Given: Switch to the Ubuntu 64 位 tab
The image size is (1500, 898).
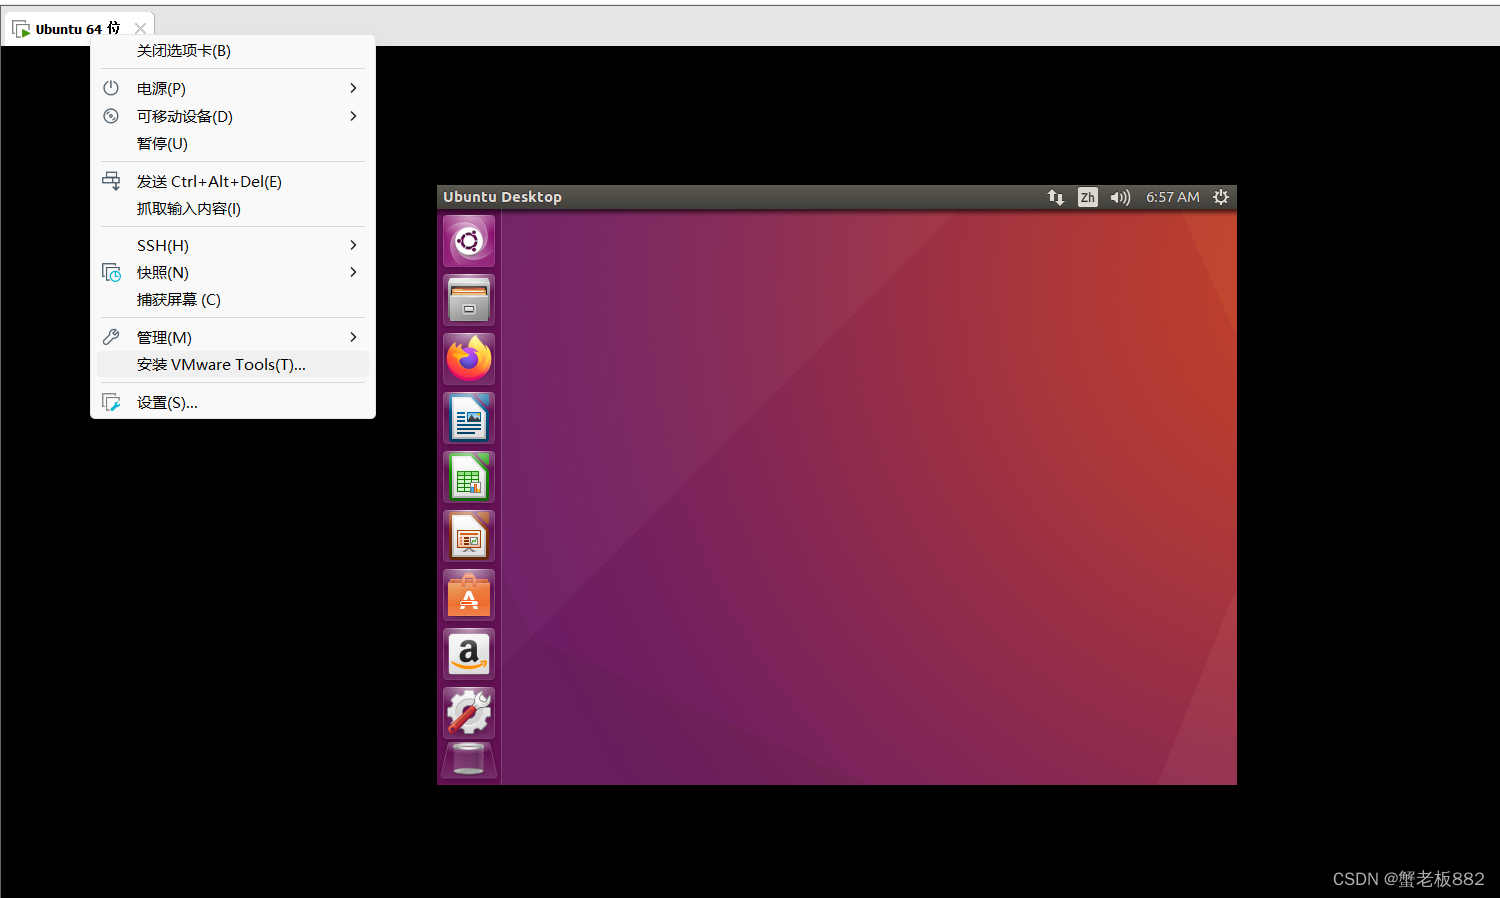Looking at the screenshot, I should (x=78, y=29).
